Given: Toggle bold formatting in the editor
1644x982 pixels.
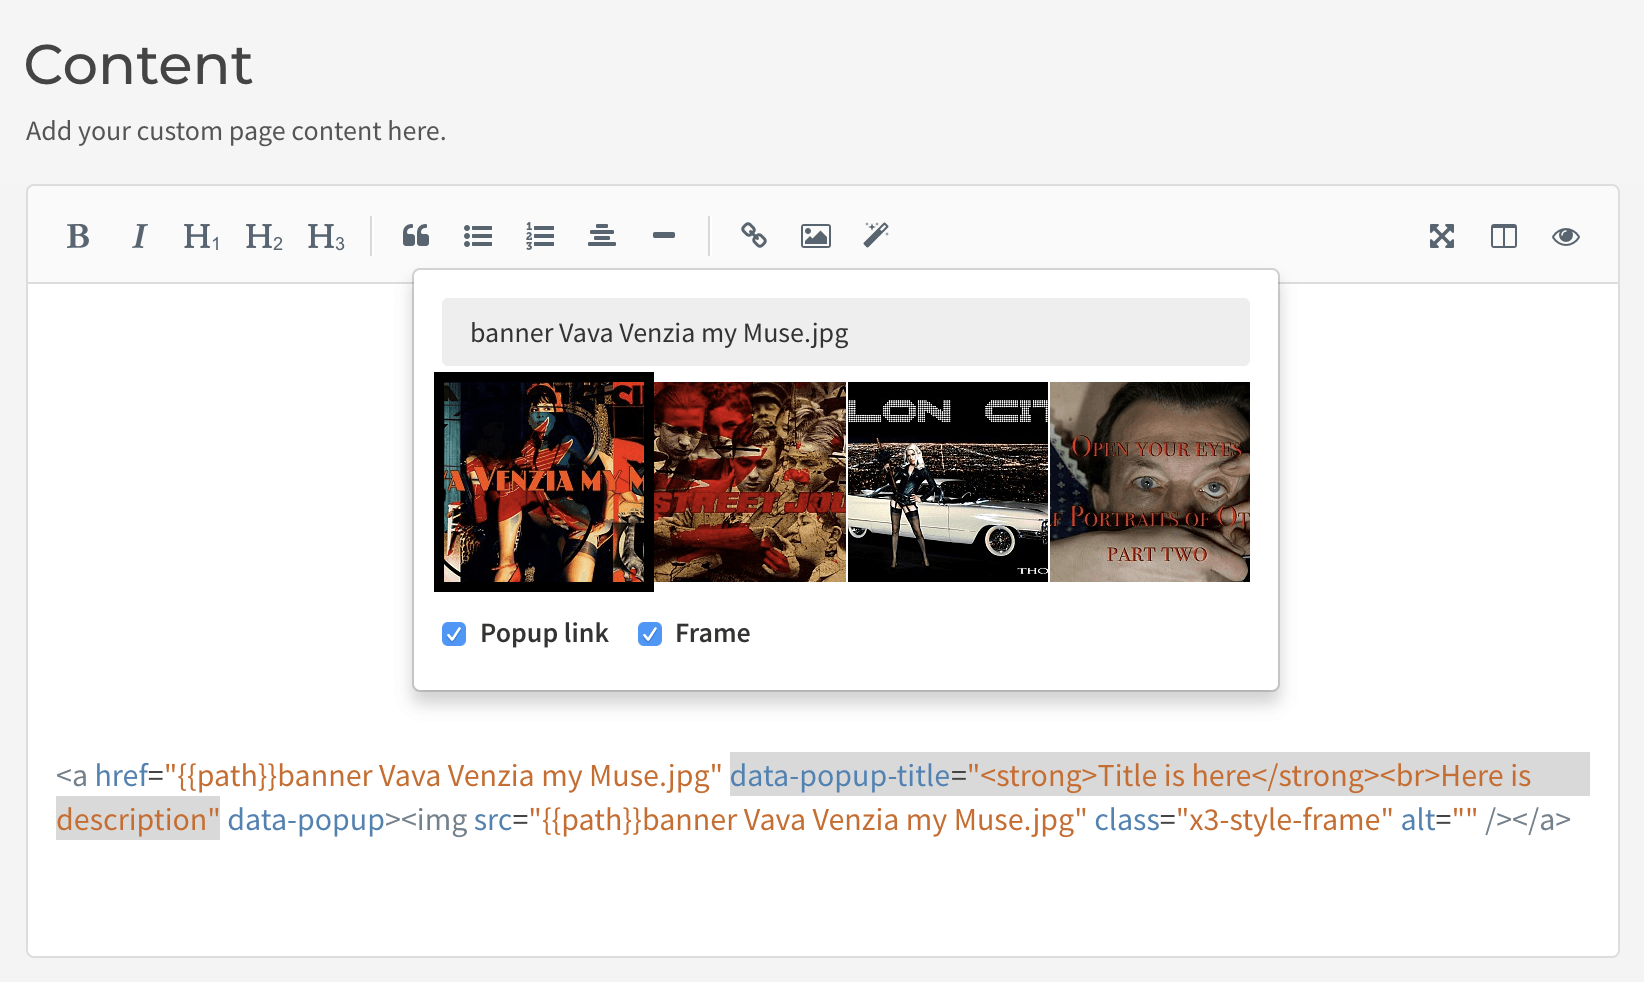Looking at the screenshot, I should pos(78,236).
